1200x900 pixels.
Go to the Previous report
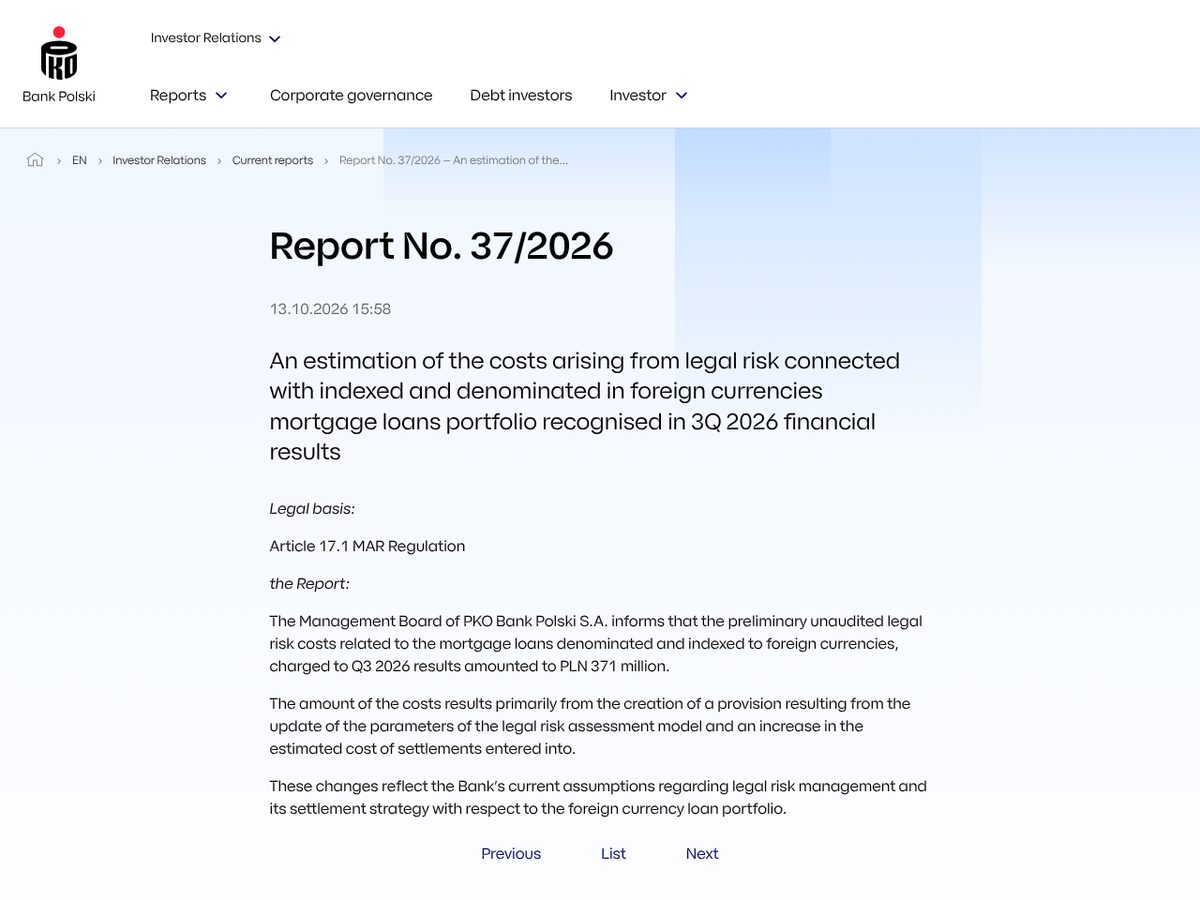(511, 854)
